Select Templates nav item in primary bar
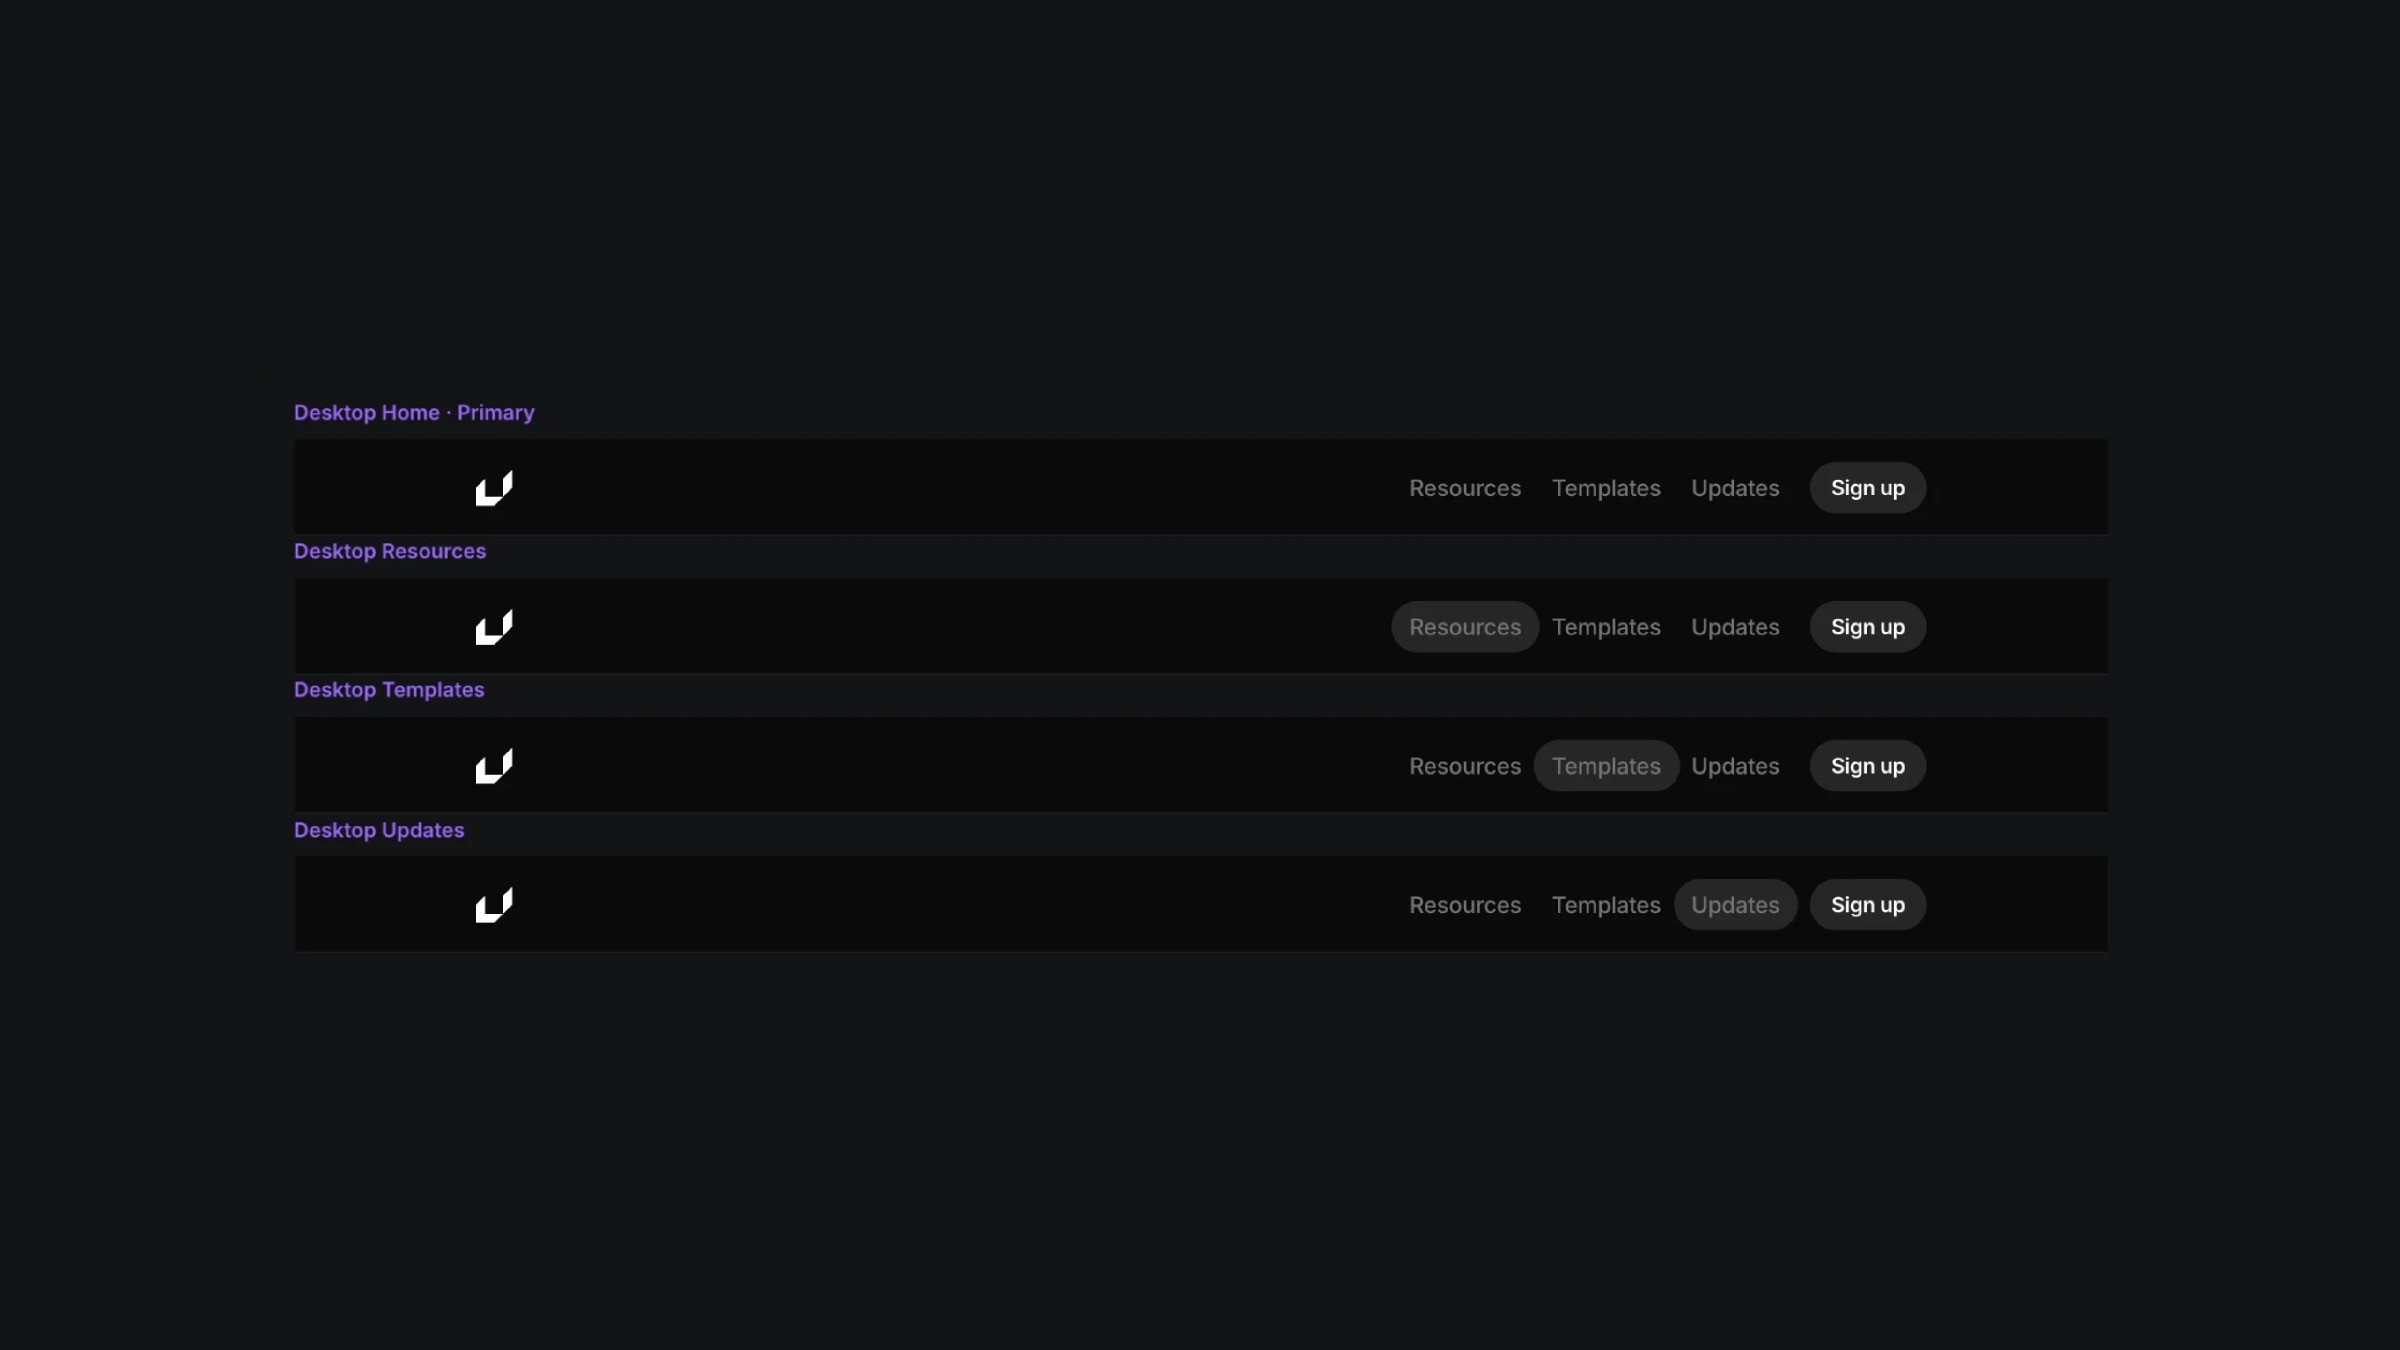2400x1350 pixels. tap(1605, 486)
